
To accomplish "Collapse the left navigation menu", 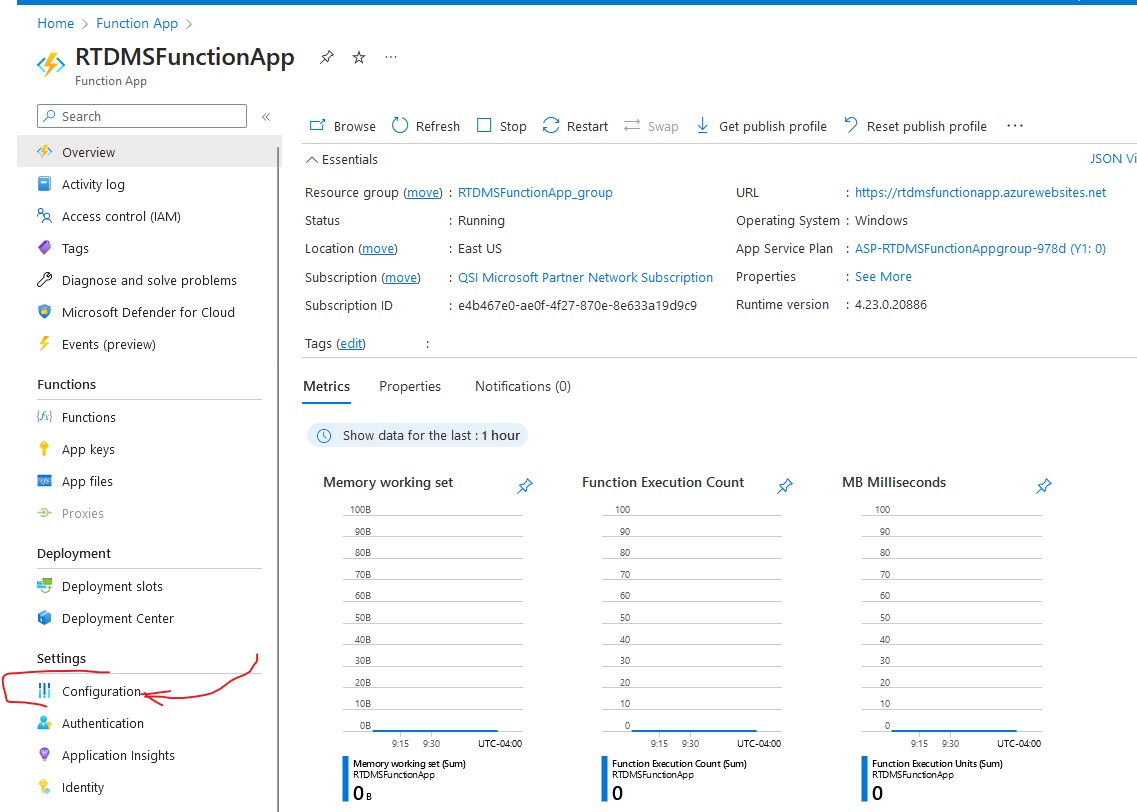I will [266, 117].
